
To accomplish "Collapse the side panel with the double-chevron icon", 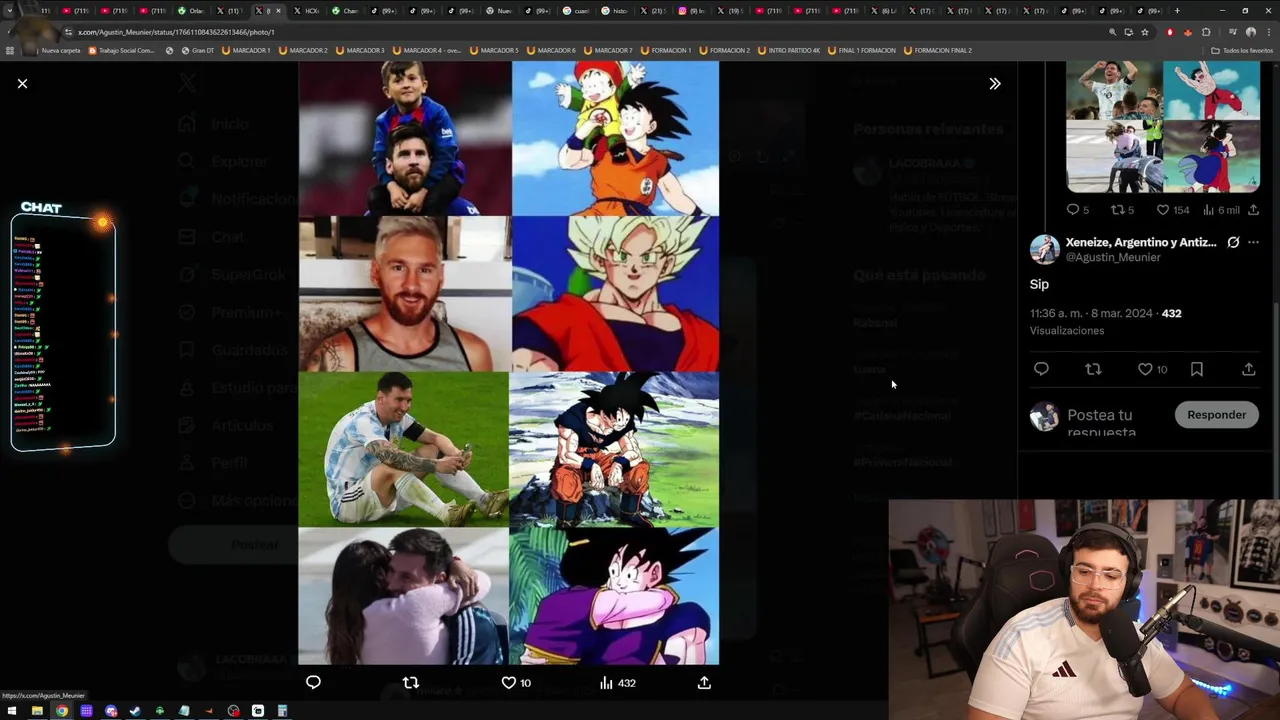I will tap(994, 84).
